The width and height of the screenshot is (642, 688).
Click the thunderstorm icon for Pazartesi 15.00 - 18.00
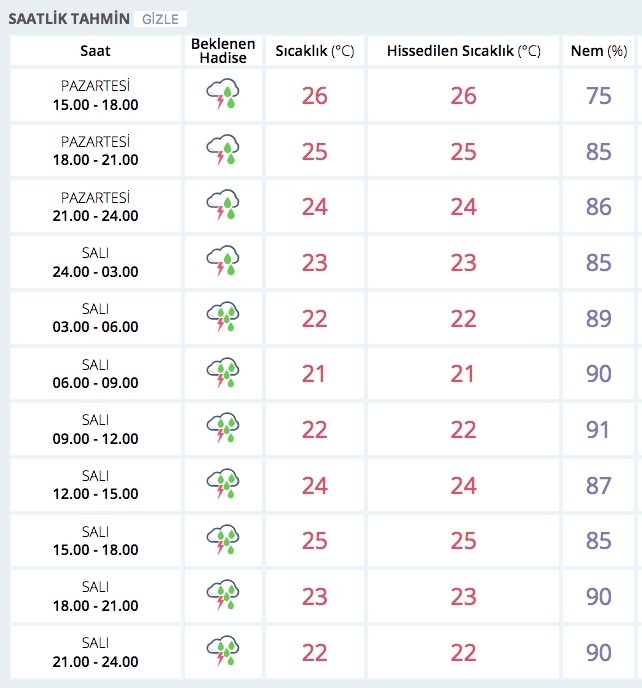[223, 96]
